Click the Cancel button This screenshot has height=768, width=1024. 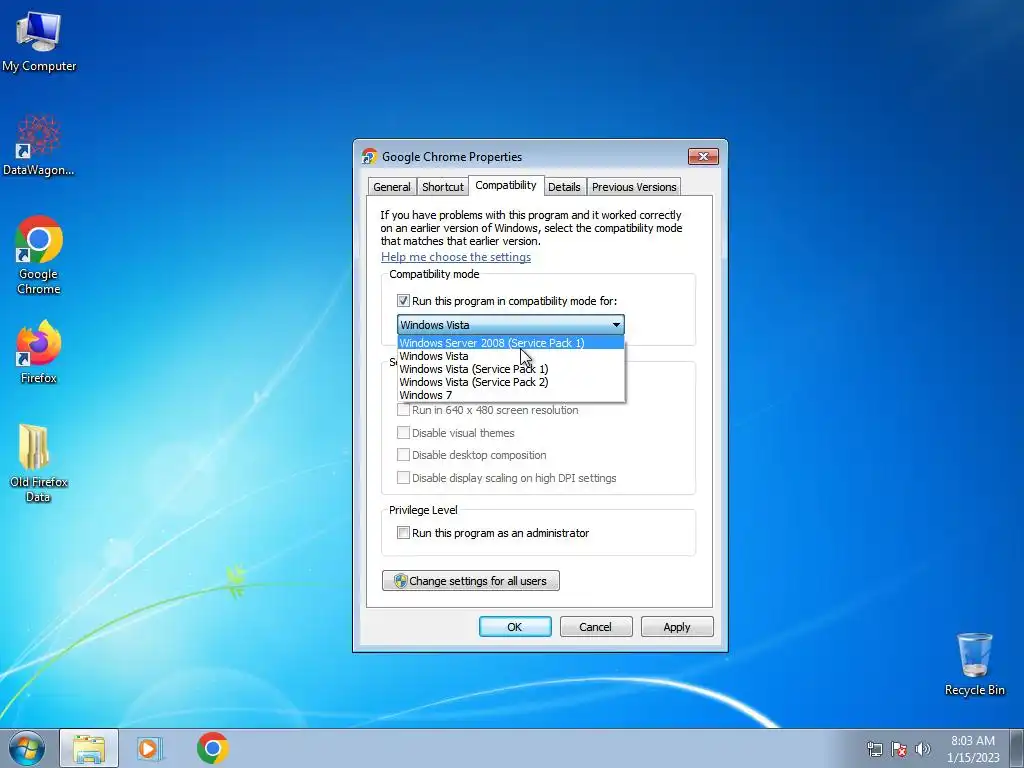(x=596, y=627)
